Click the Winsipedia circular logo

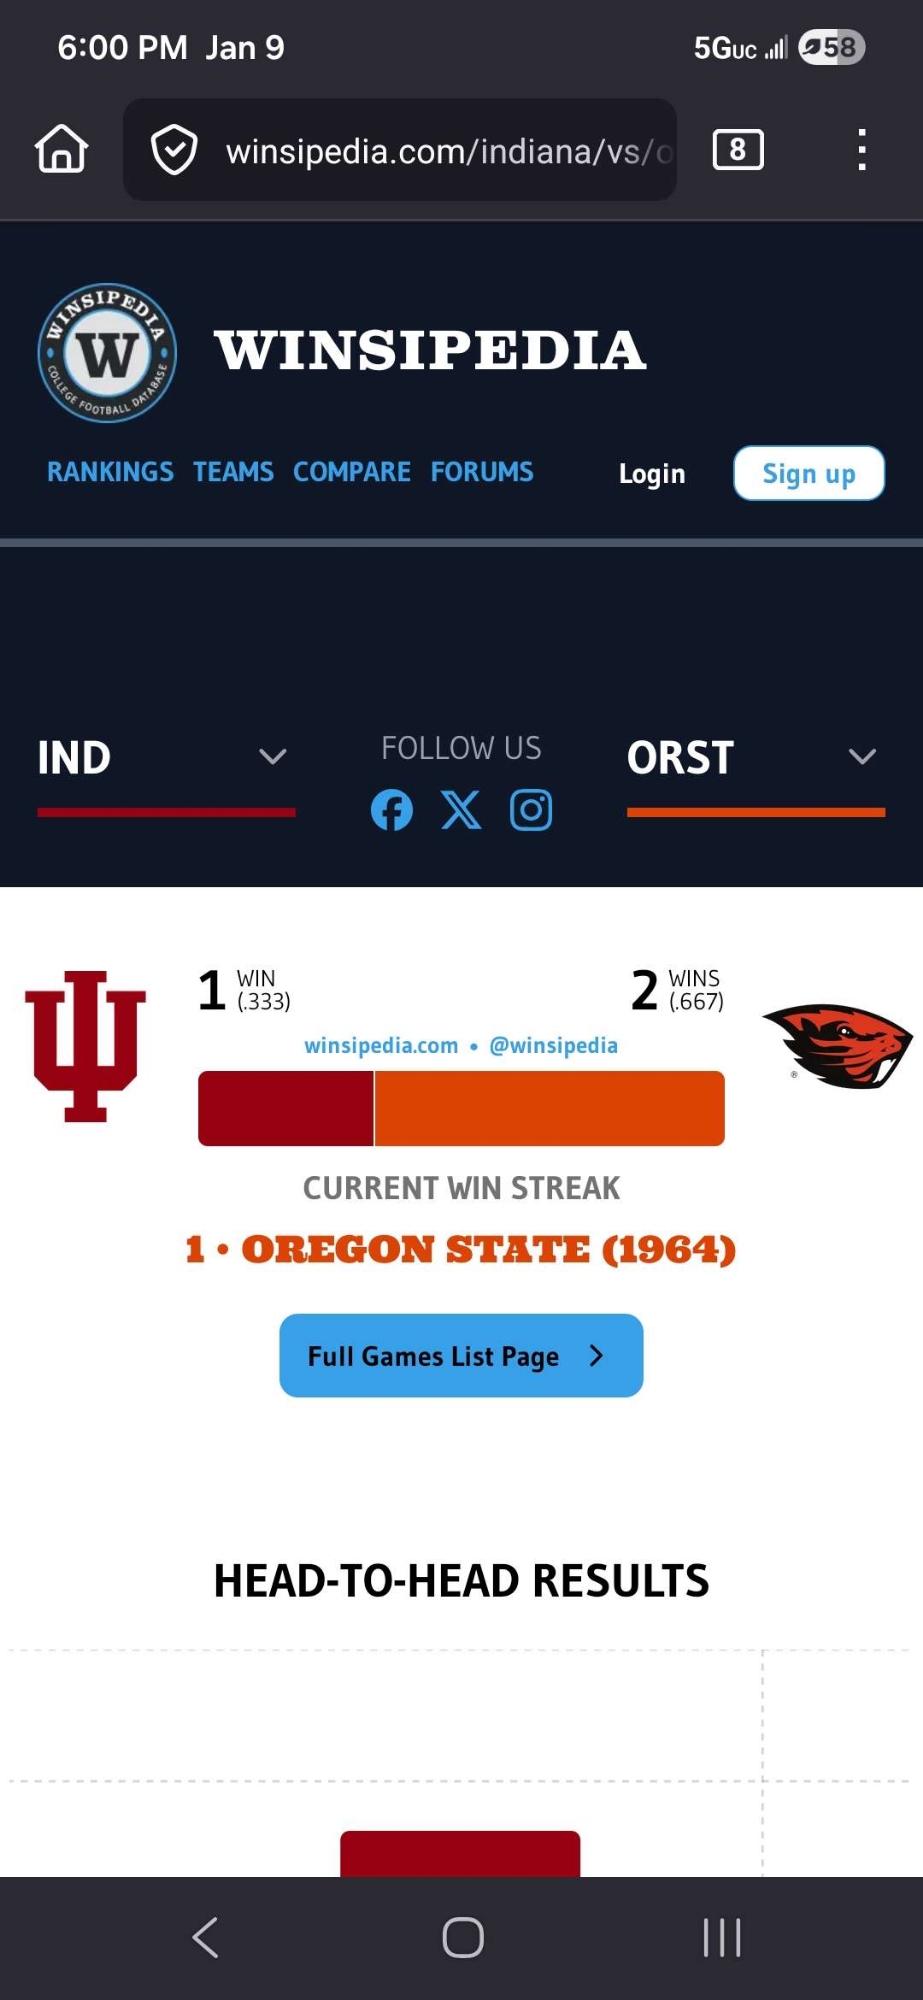[108, 353]
